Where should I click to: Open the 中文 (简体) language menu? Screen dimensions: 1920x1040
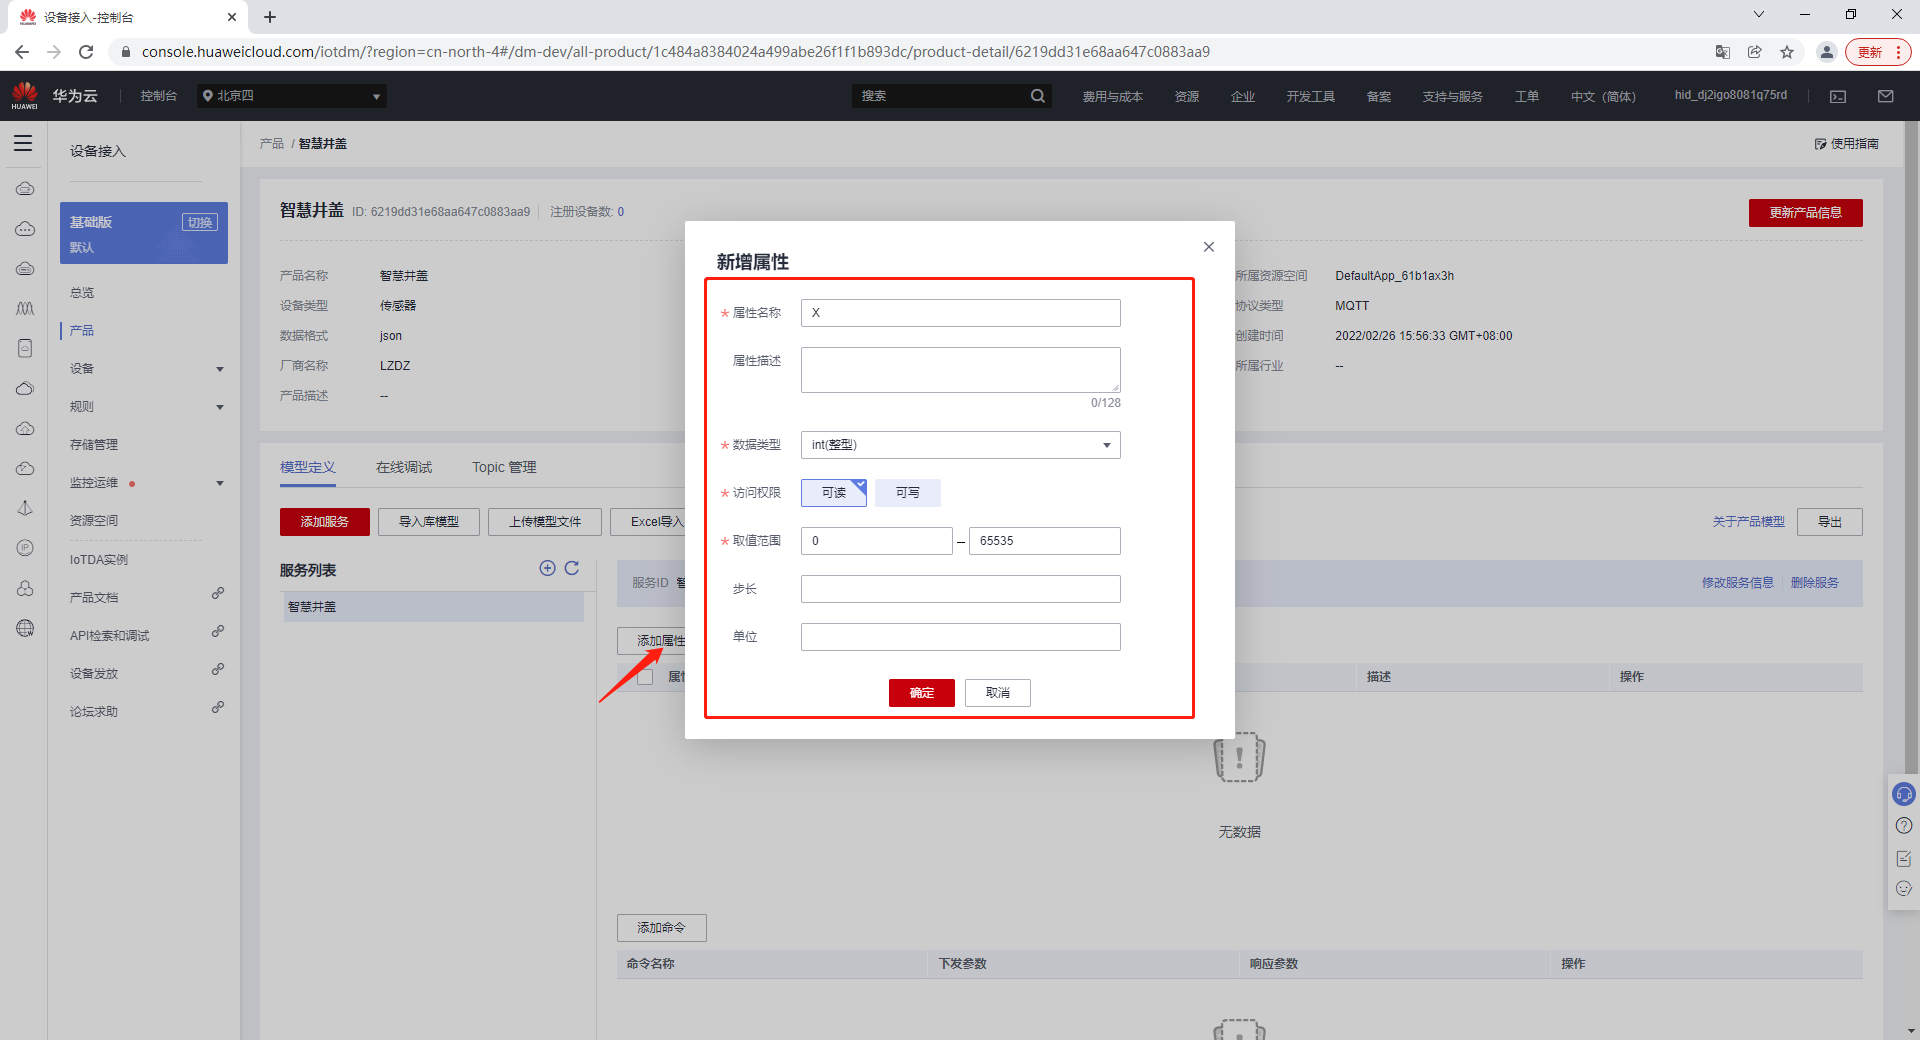tap(1603, 96)
